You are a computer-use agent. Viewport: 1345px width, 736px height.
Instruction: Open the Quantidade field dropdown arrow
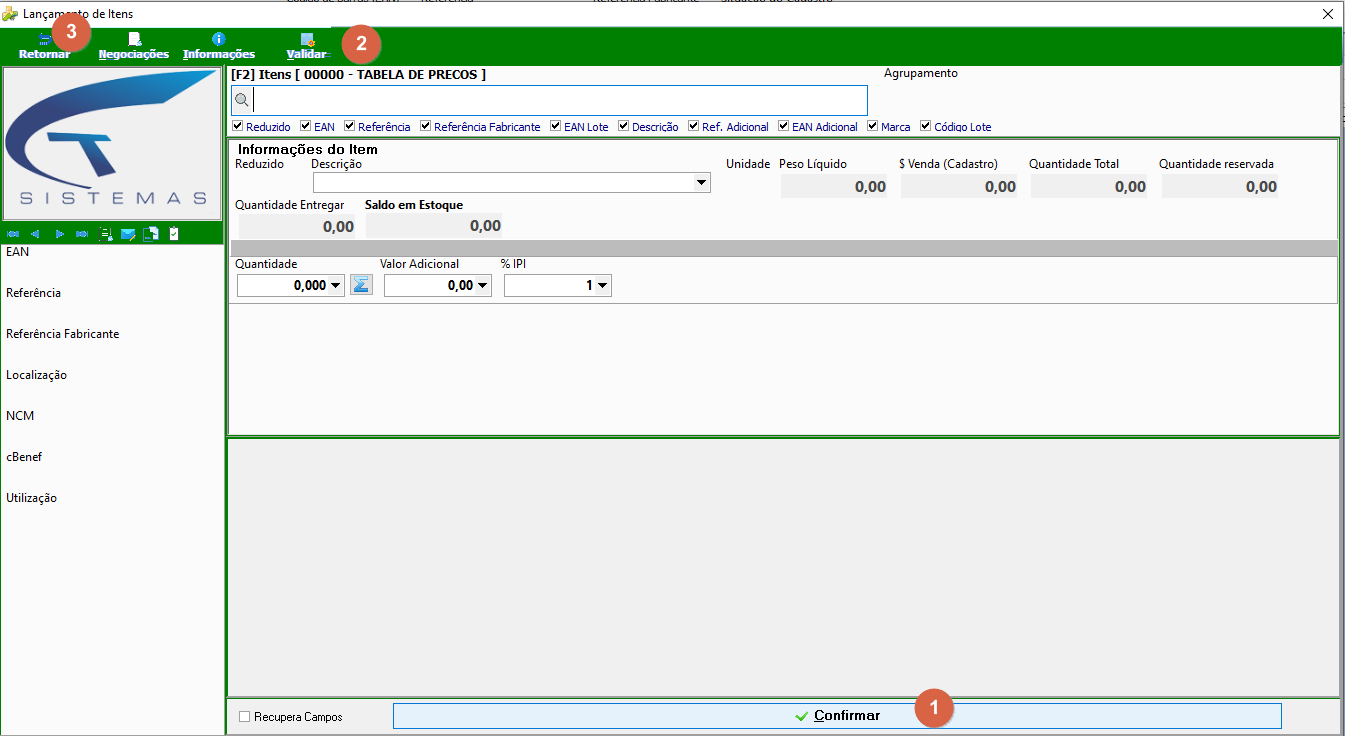coord(336,286)
